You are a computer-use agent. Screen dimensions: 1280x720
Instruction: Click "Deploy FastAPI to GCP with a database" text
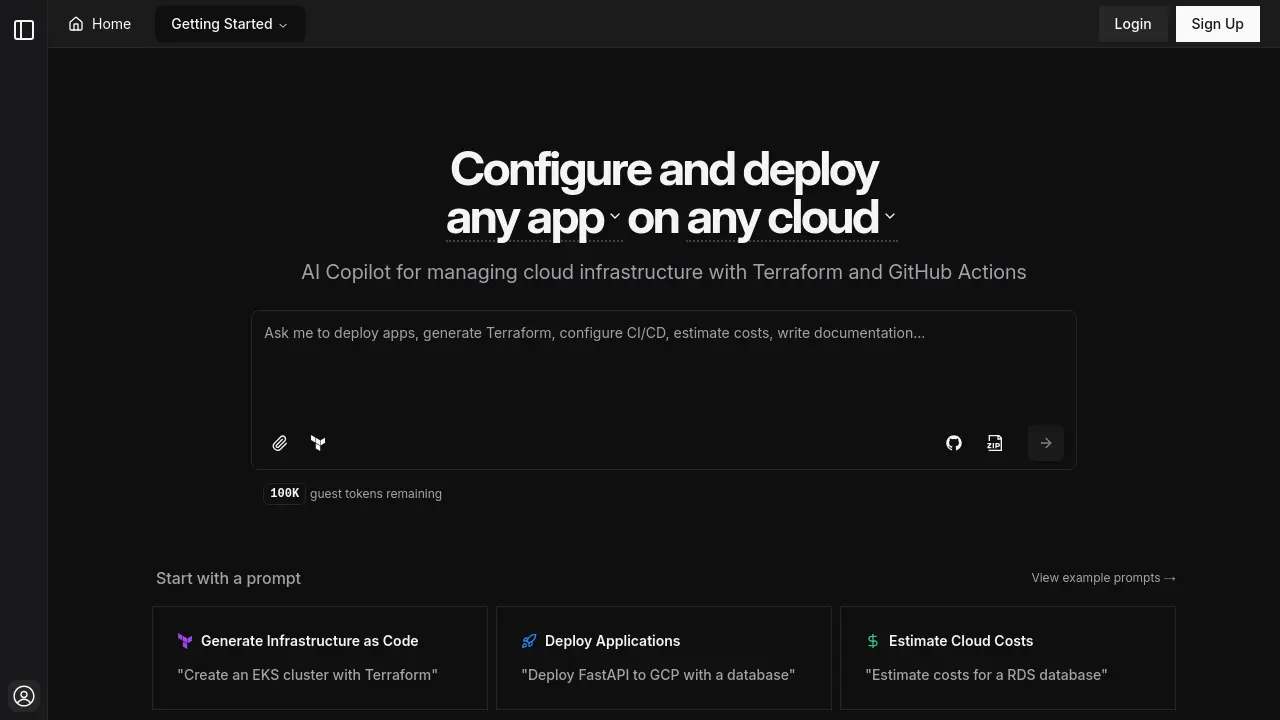(658, 675)
